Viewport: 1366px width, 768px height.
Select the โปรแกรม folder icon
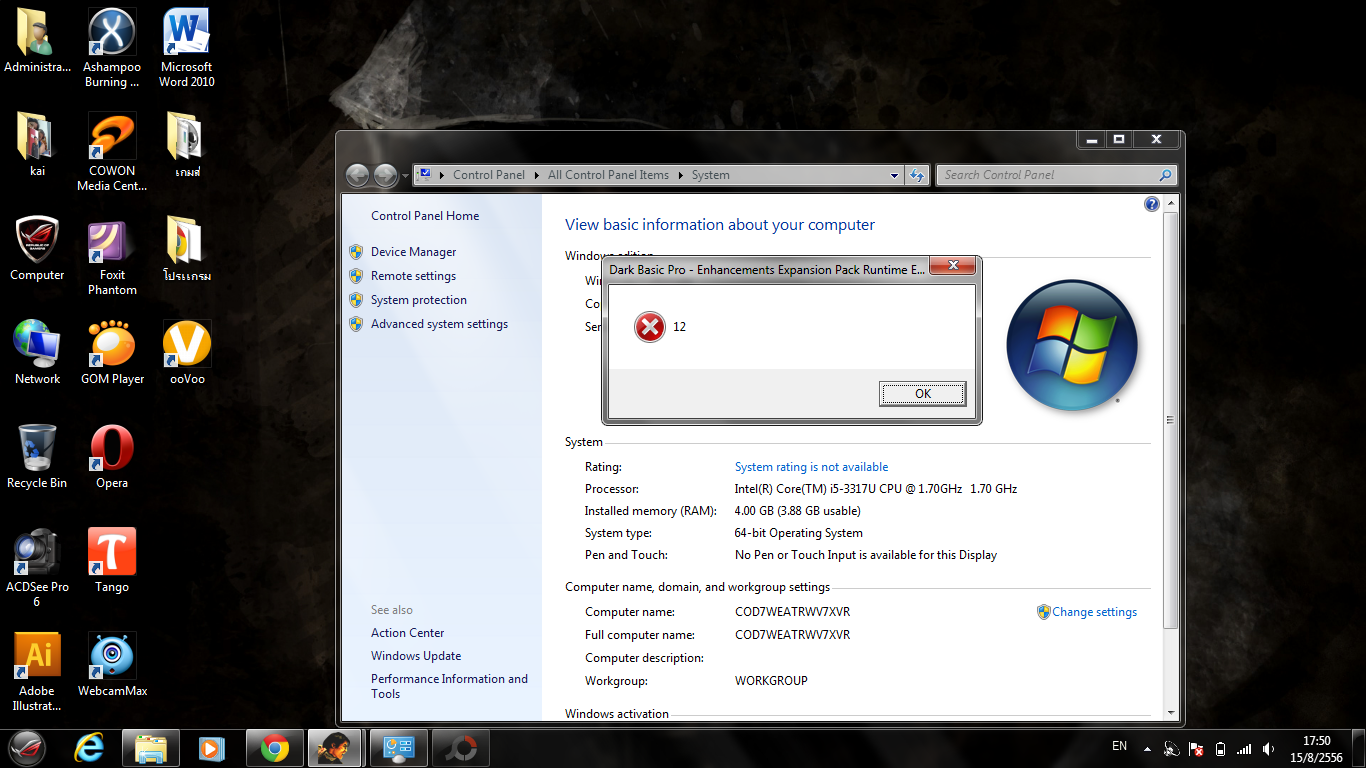coord(187,249)
